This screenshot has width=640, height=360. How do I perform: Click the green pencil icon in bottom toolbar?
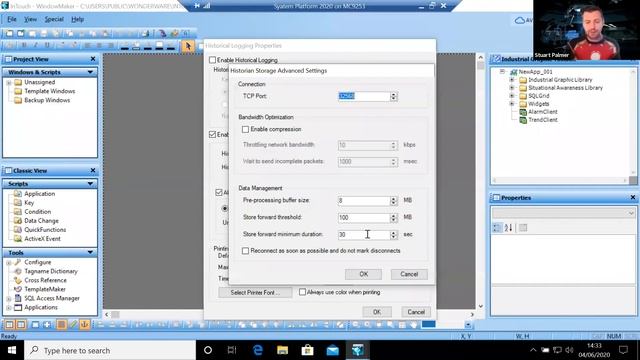click(x=73, y=324)
